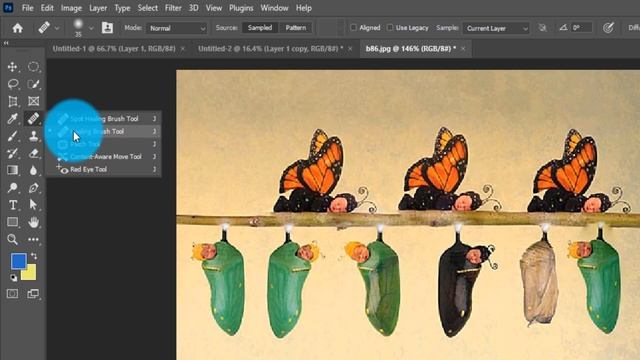The width and height of the screenshot is (640, 360).
Task: Select the Eraser tool
Action: click(33, 153)
